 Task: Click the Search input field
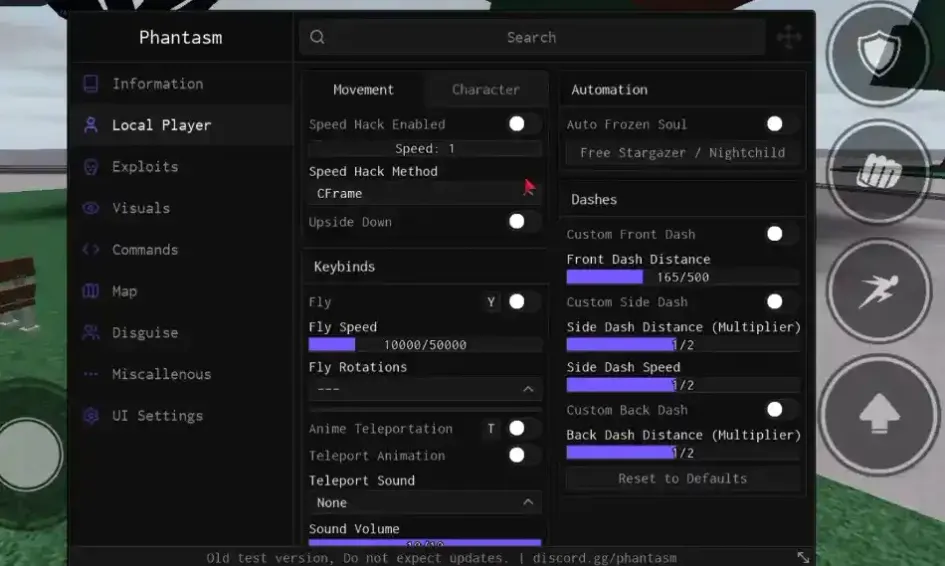532,37
